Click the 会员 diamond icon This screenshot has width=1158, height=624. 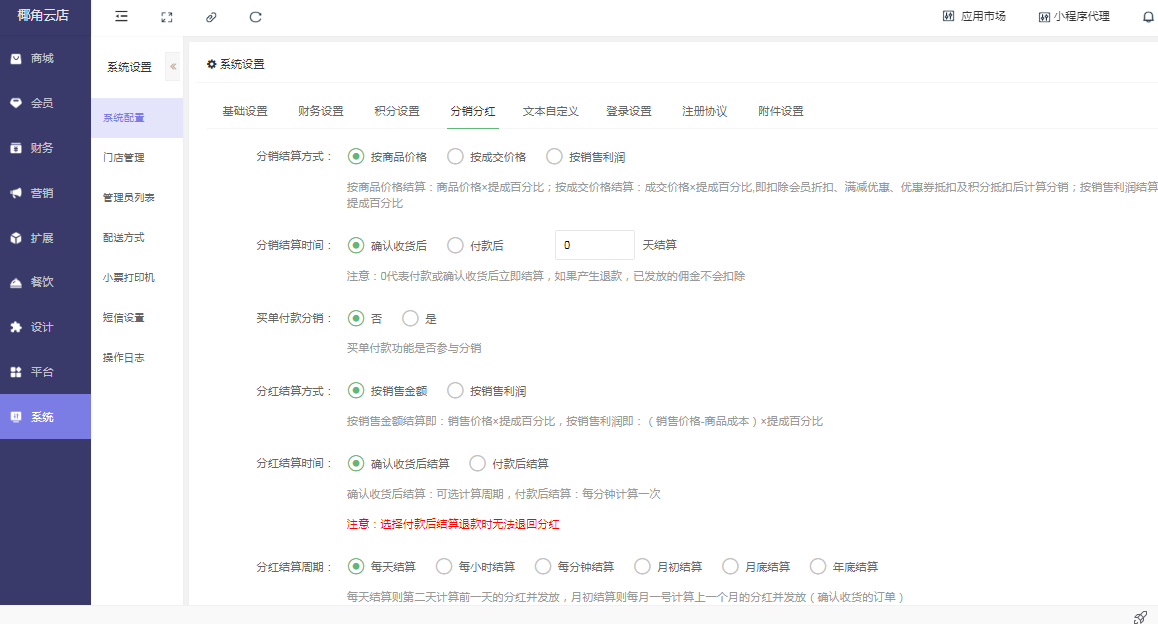coord(16,103)
